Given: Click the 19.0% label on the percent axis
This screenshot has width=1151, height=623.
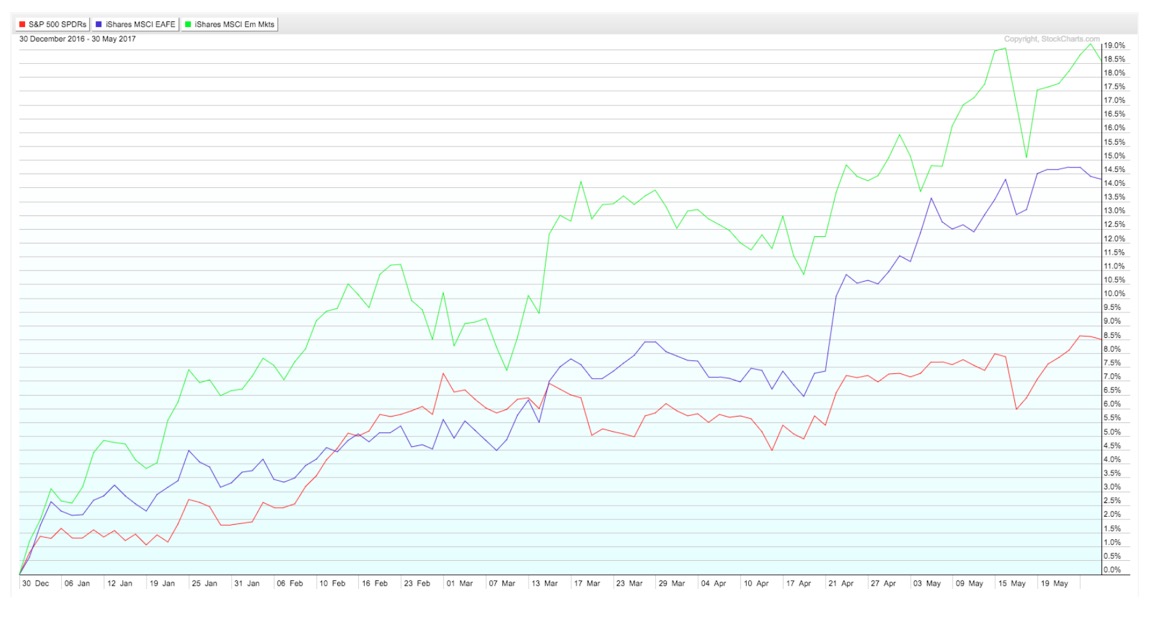Looking at the screenshot, I should [x=1114, y=45].
